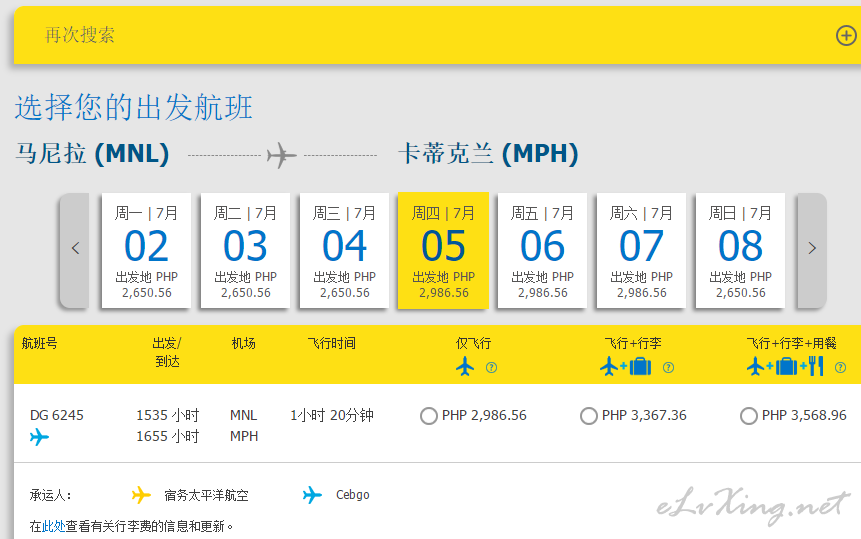
Task: Click the blue Cebgo carrier plane icon
Action: coord(313,495)
